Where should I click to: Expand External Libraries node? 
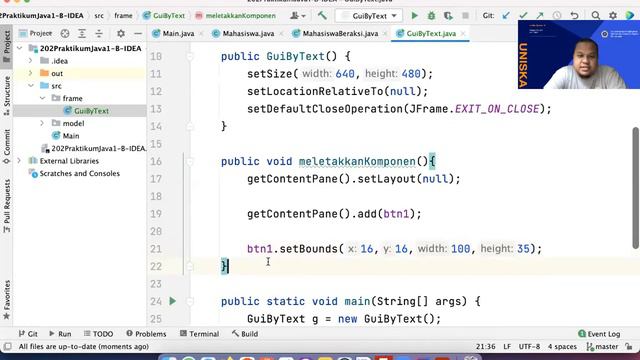(19, 161)
